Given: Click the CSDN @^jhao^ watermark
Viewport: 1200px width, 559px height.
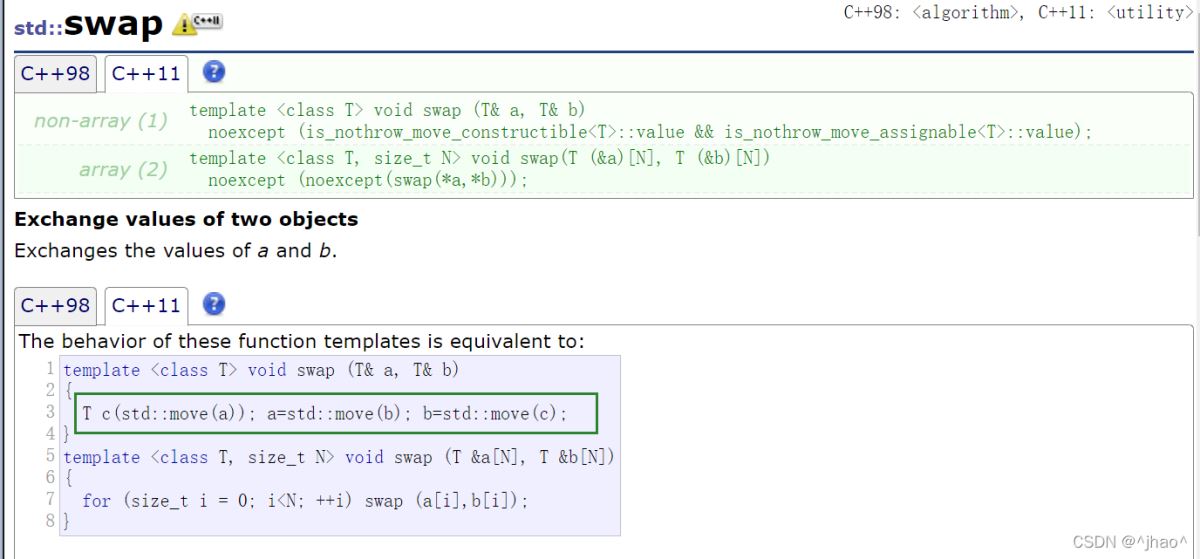Looking at the screenshot, I should [1131, 541].
